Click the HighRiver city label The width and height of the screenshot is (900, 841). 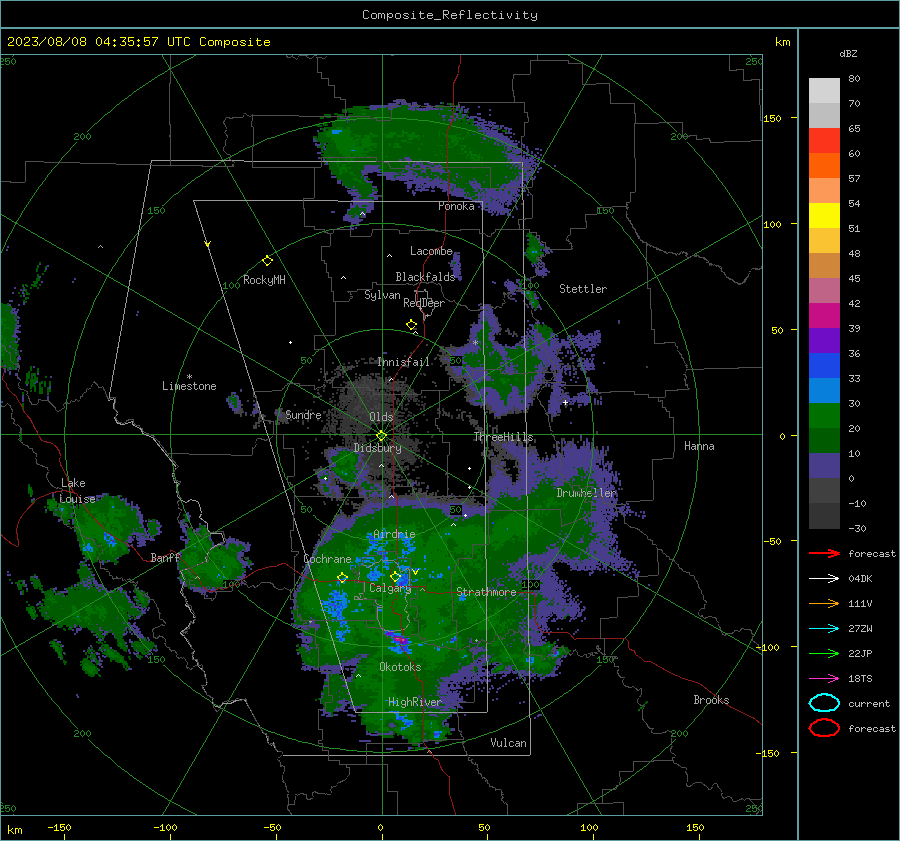414,702
